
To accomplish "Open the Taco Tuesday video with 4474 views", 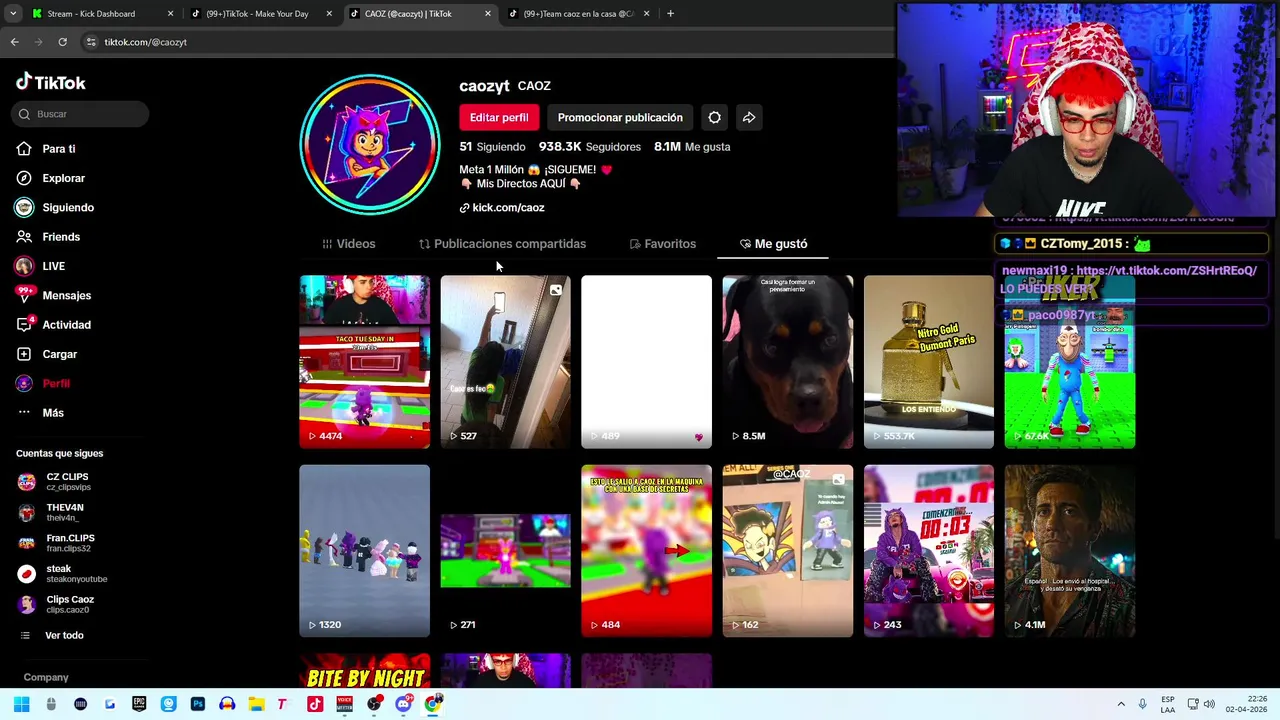I will coord(365,362).
